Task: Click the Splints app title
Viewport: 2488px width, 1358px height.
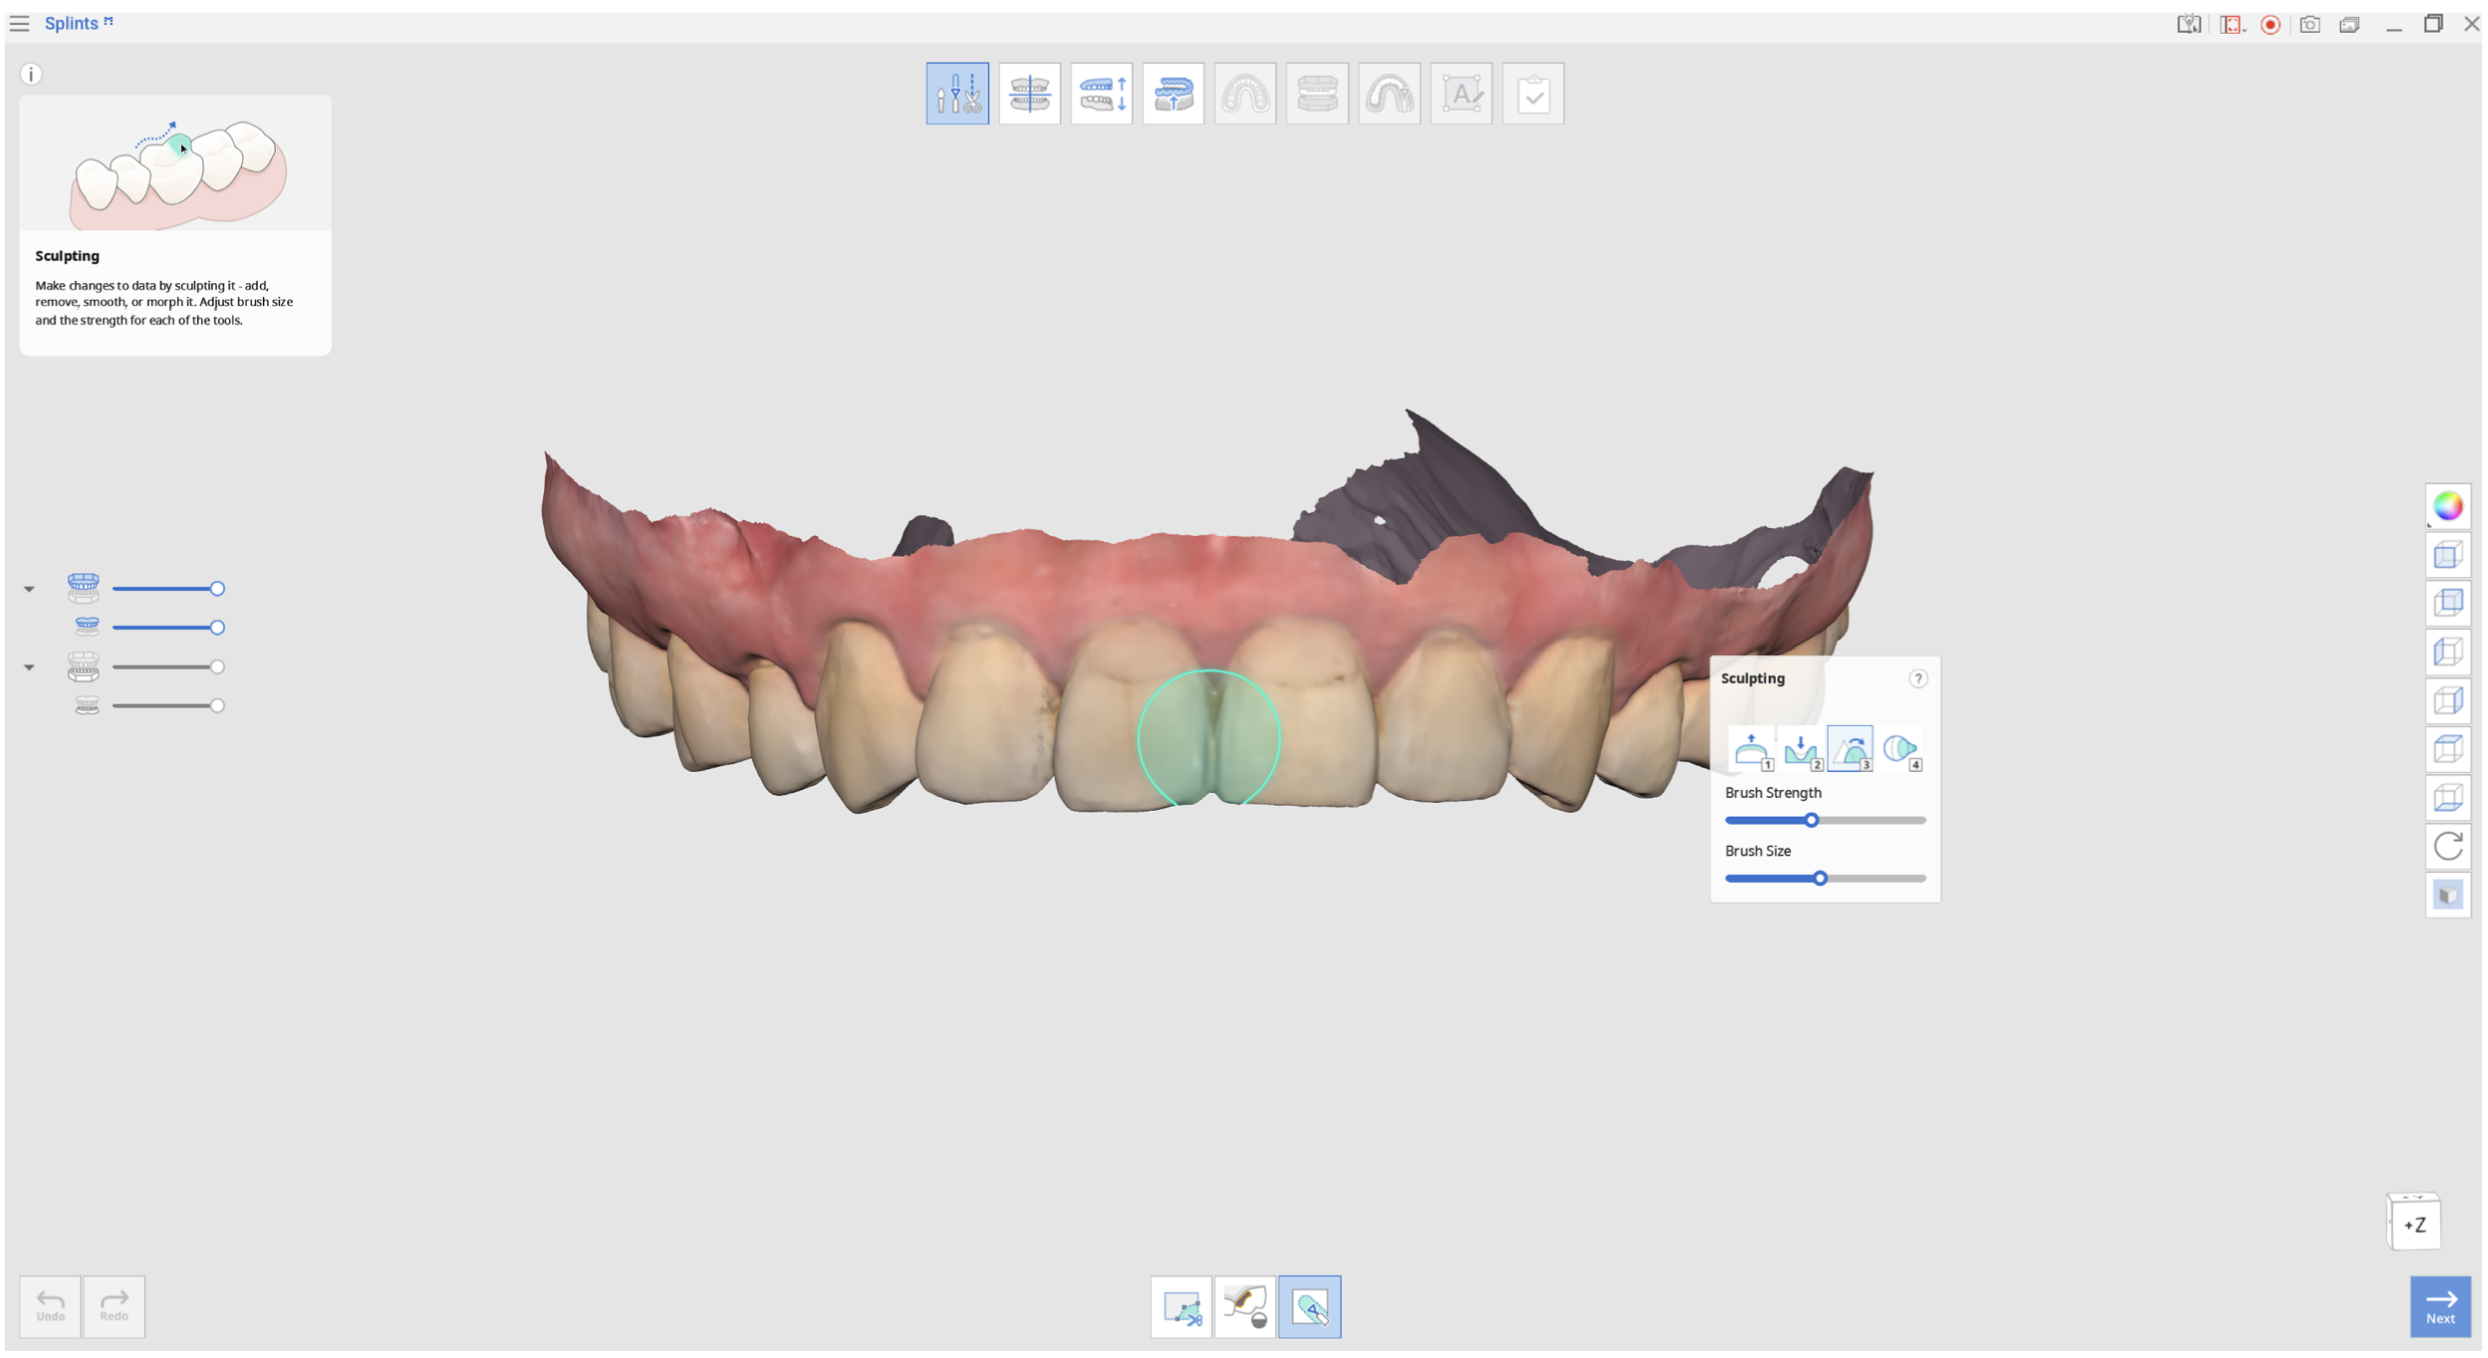Action: point(71,23)
